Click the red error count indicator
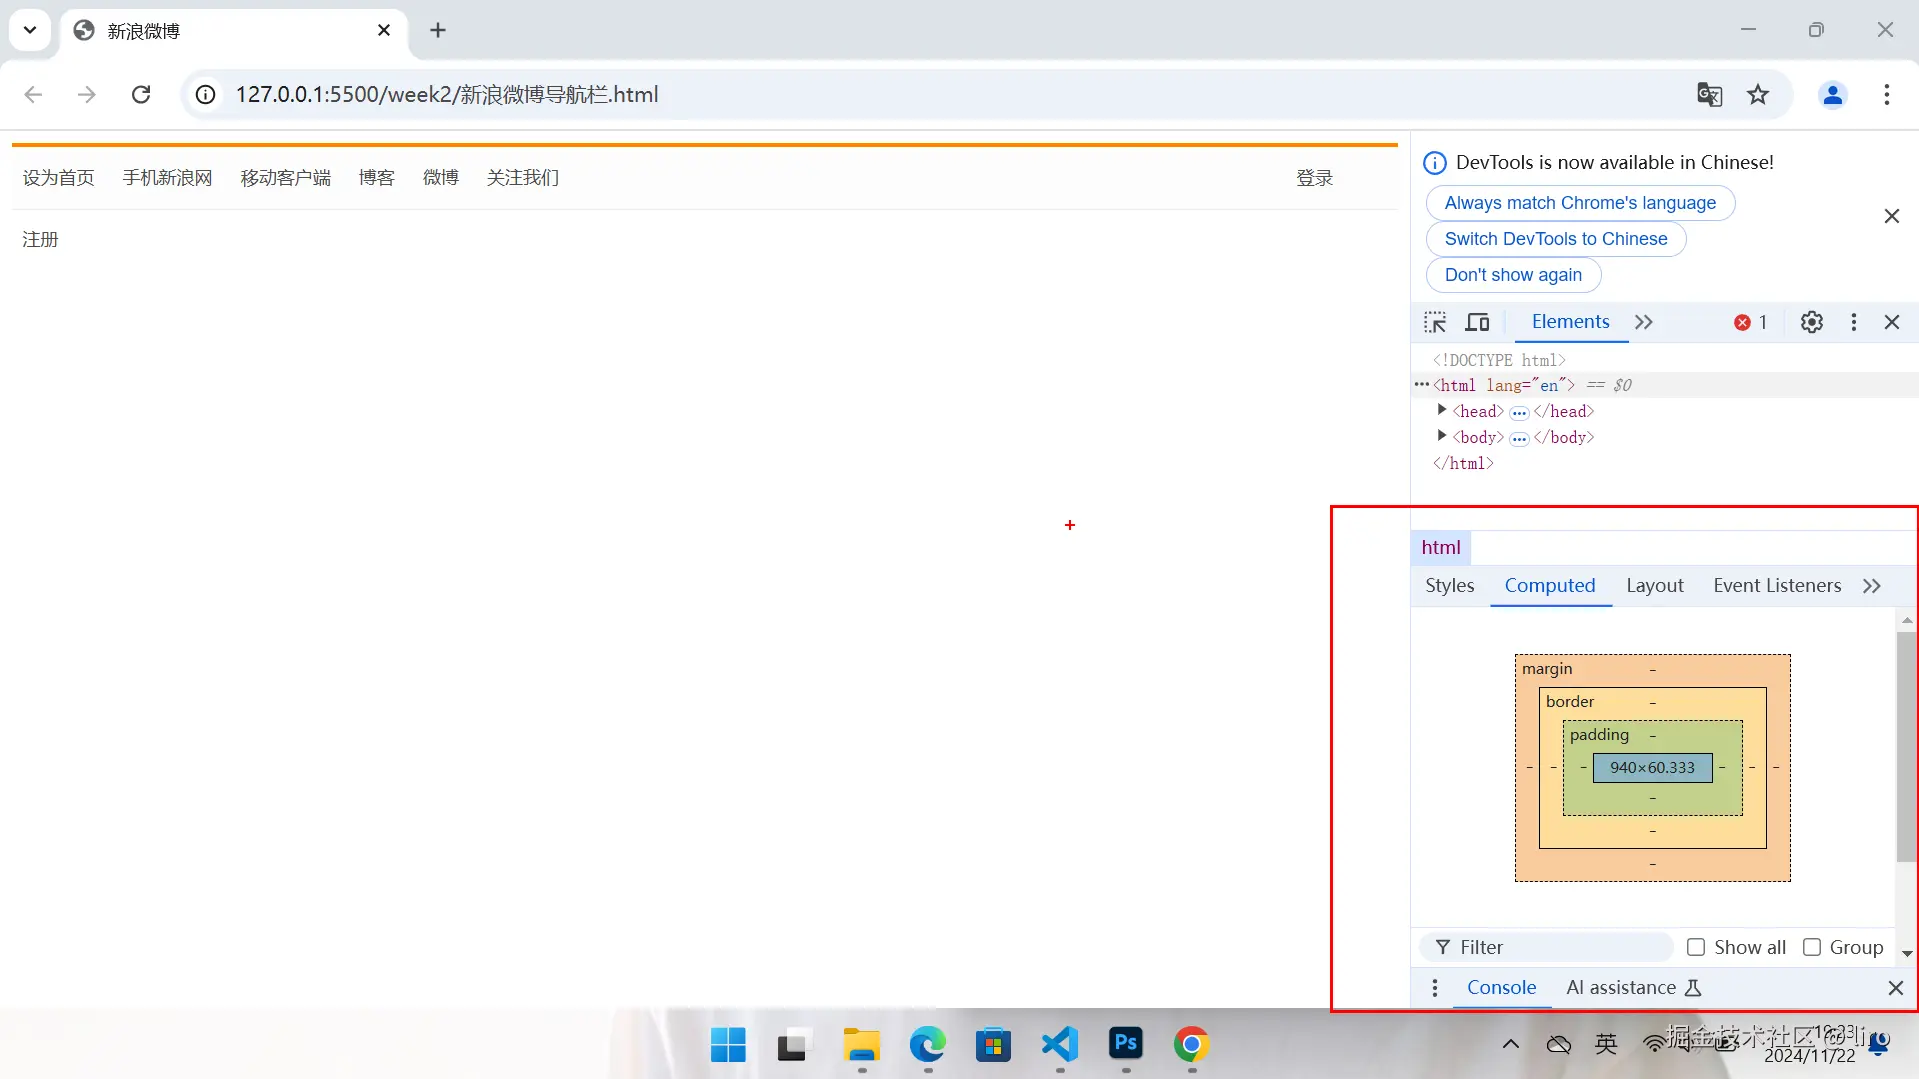This screenshot has height=1079, width=1919. pyautogui.click(x=1751, y=322)
